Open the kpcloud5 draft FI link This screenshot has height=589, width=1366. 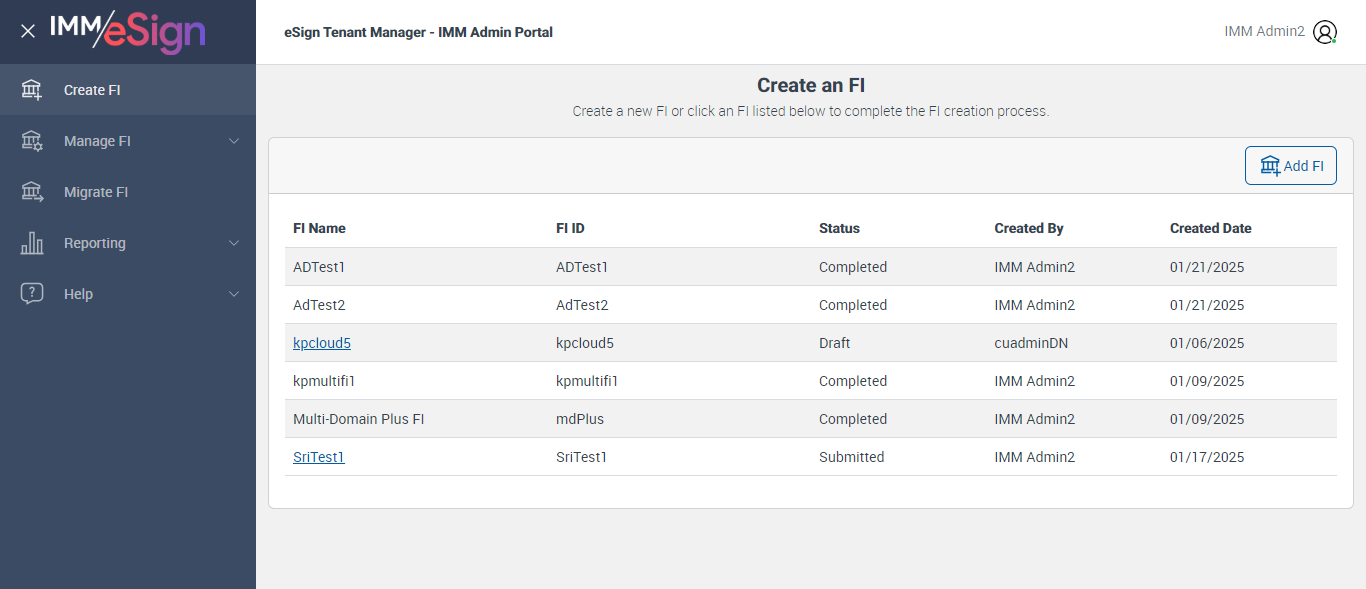click(x=322, y=343)
